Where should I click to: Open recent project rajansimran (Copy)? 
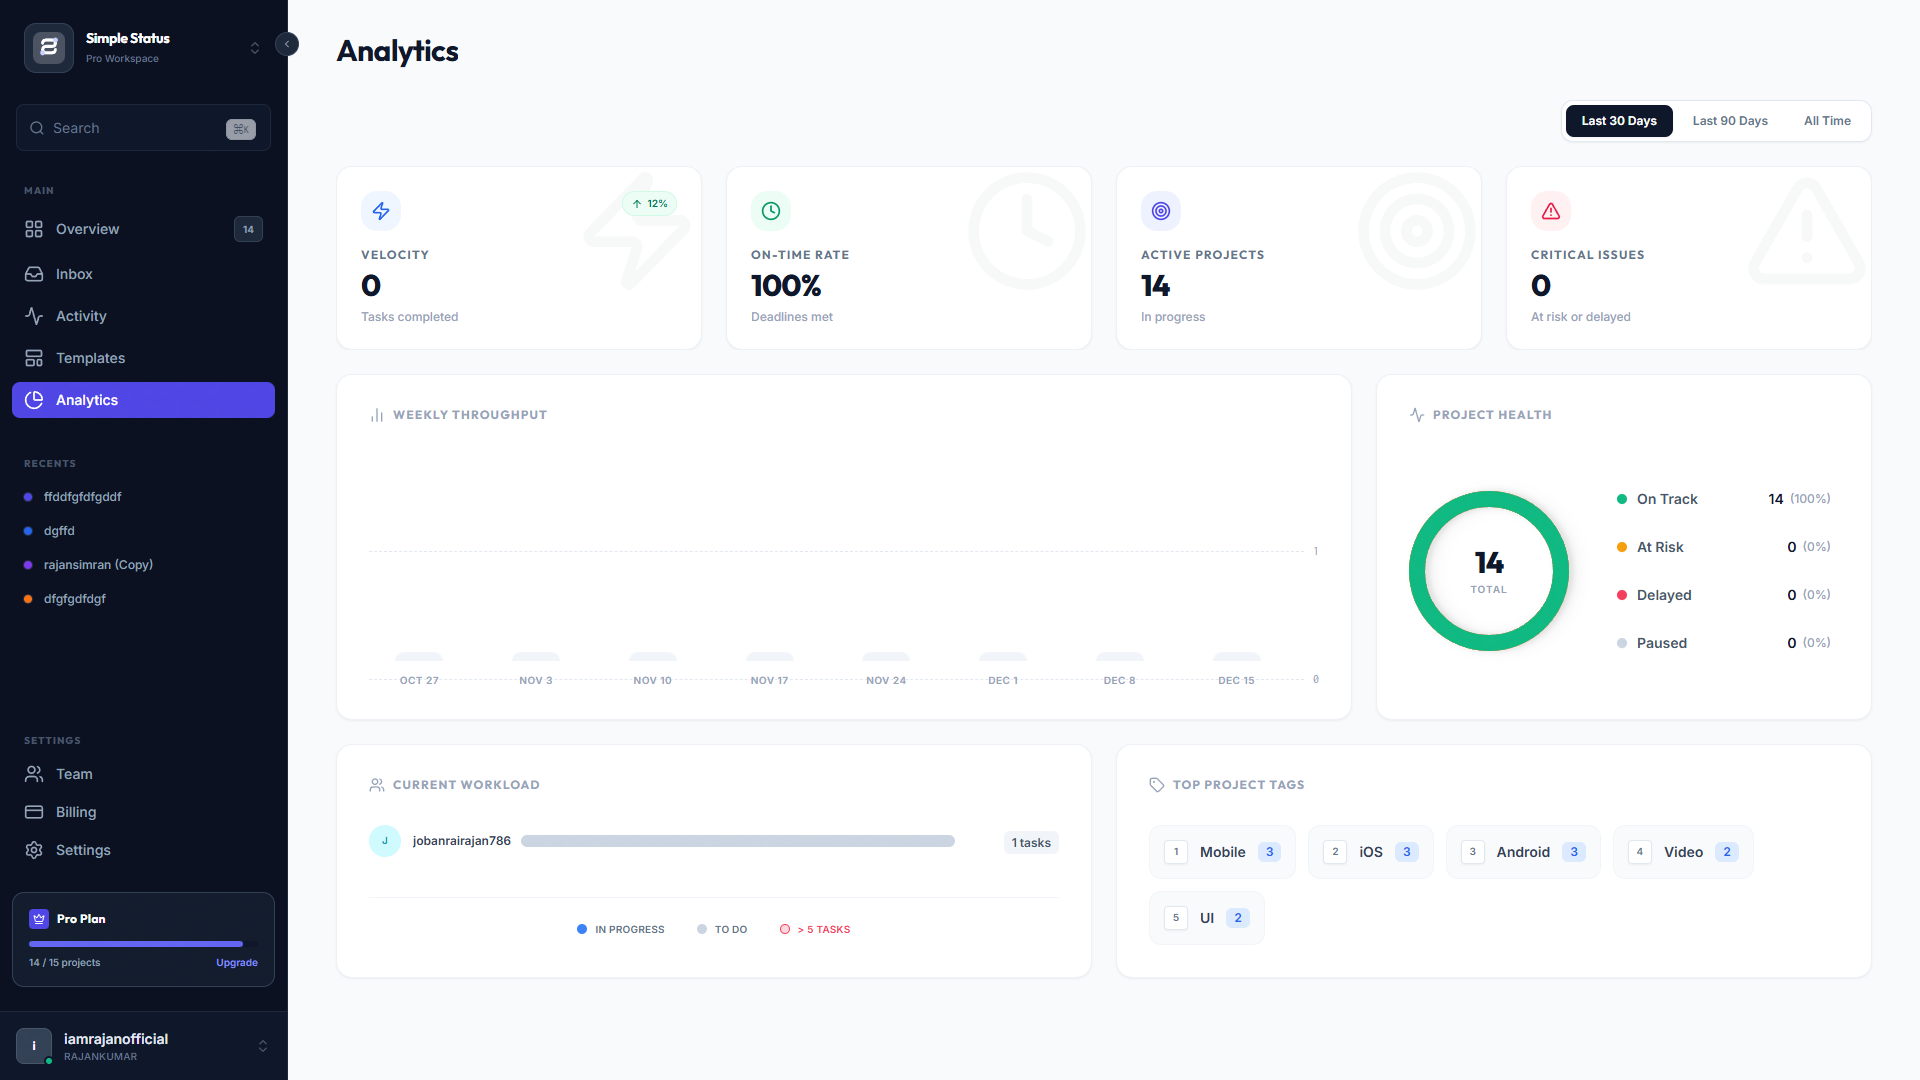(98, 565)
